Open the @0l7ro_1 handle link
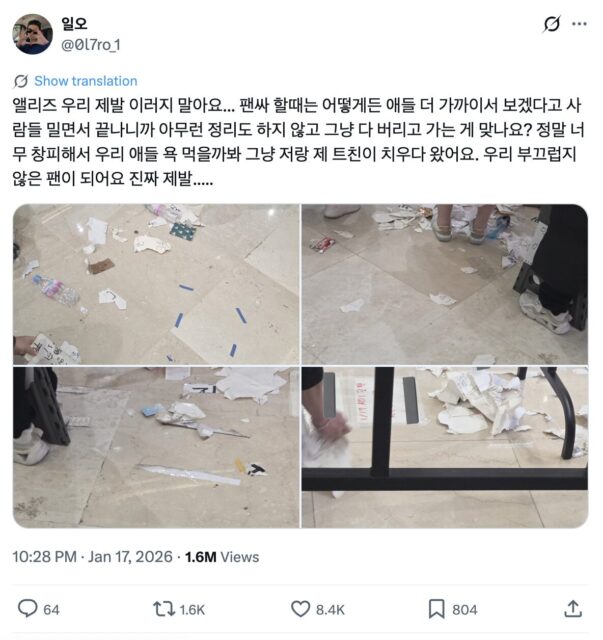The image size is (603, 640). coord(91,44)
